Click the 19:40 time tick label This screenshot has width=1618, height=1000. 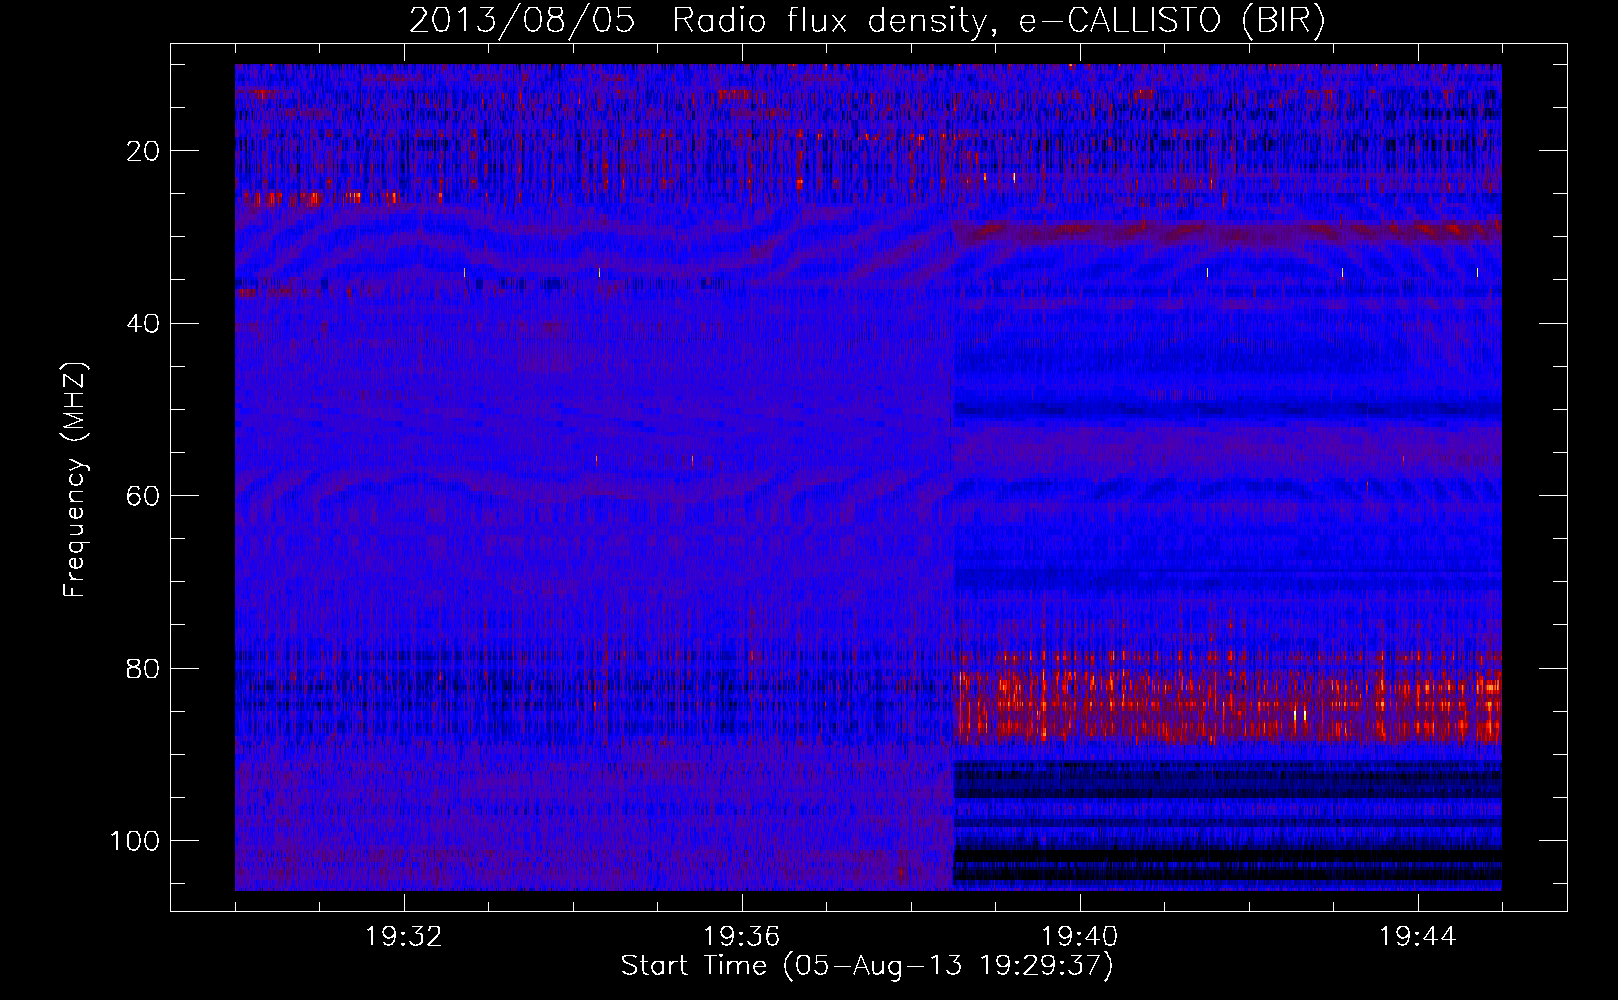(1080, 937)
